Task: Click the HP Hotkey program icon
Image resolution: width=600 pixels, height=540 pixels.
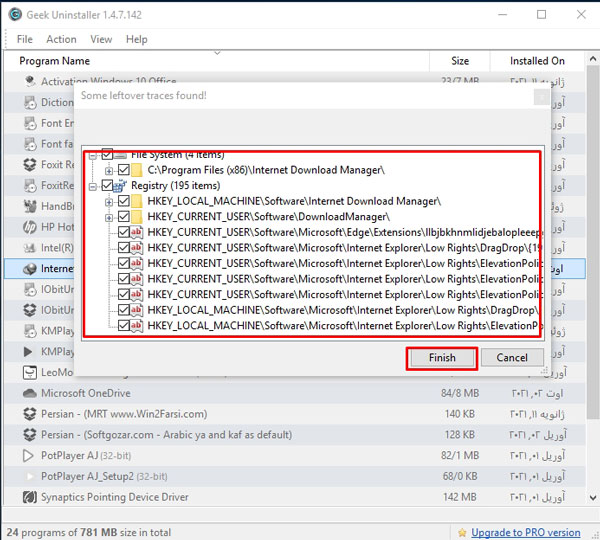Action: (29, 227)
